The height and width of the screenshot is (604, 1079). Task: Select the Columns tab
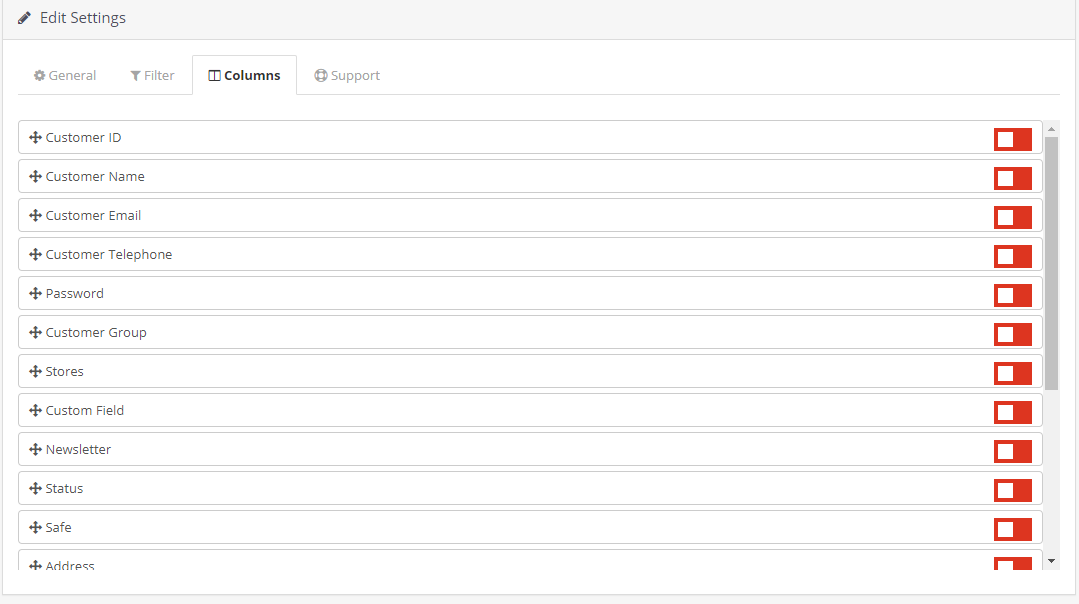click(x=244, y=76)
